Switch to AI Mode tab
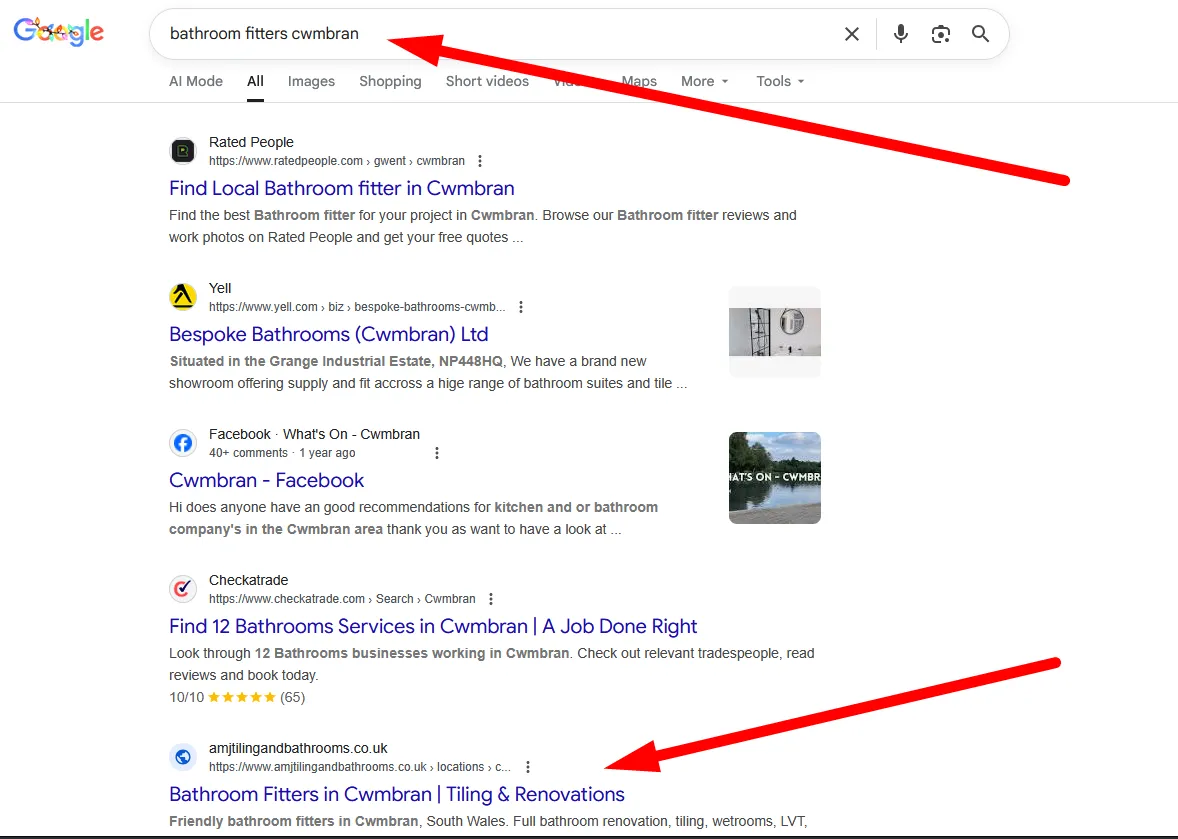The height and width of the screenshot is (839, 1178). pyautogui.click(x=195, y=81)
